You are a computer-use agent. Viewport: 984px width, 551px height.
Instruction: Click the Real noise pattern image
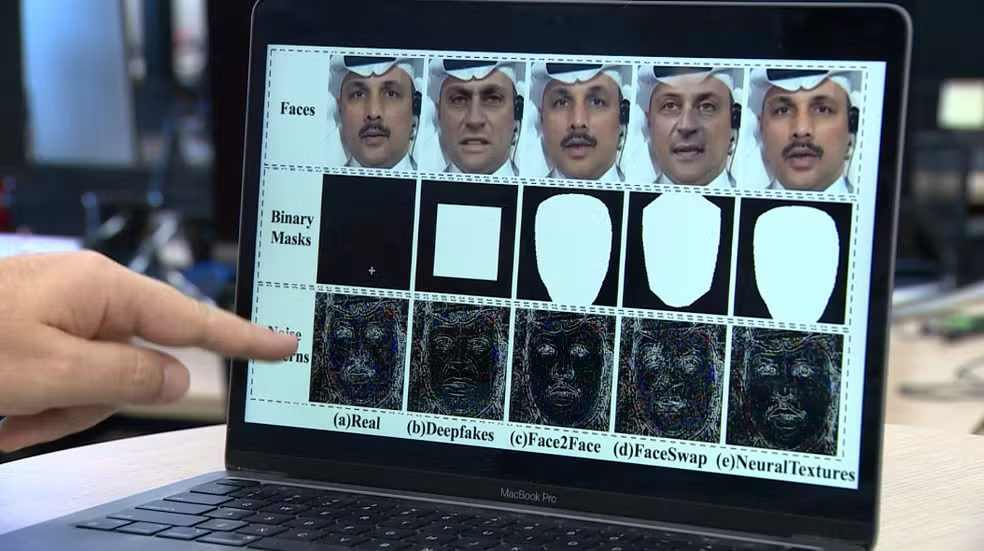pyautogui.click(x=358, y=353)
